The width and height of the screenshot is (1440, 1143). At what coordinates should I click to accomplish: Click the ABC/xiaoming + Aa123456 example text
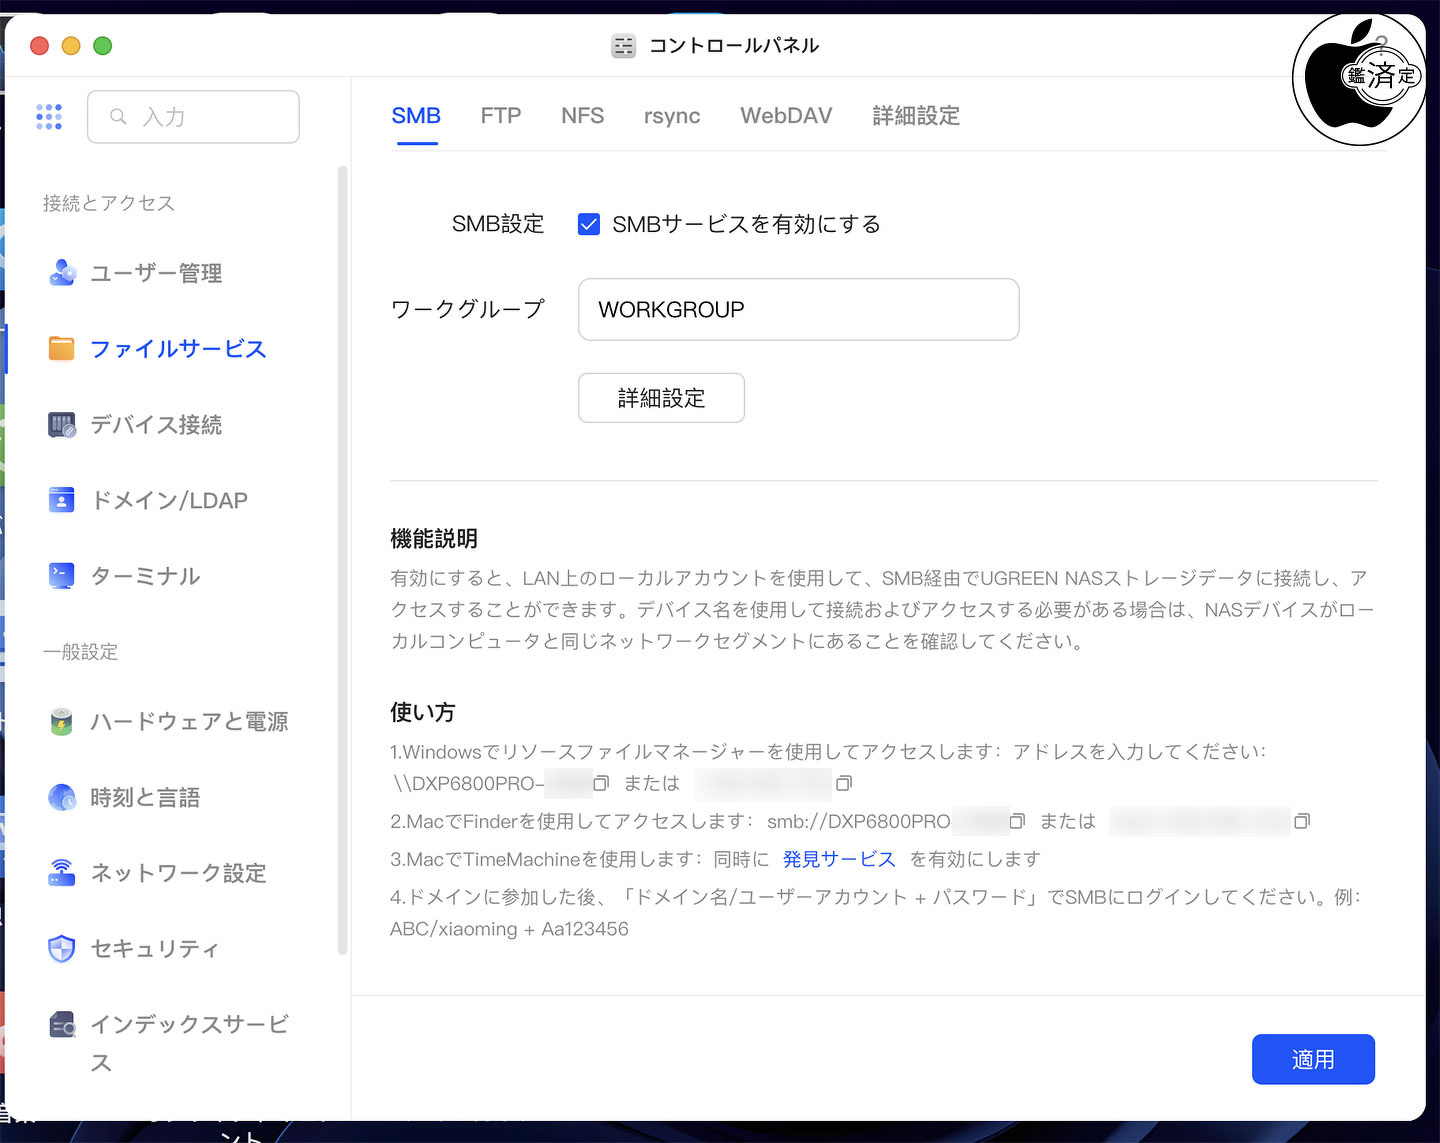click(x=509, y=929)
